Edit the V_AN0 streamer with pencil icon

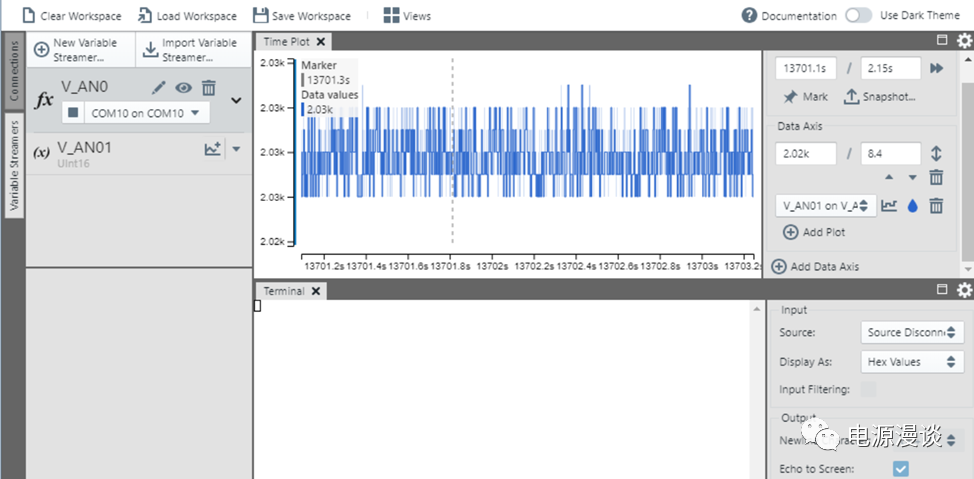click(158, 88)
